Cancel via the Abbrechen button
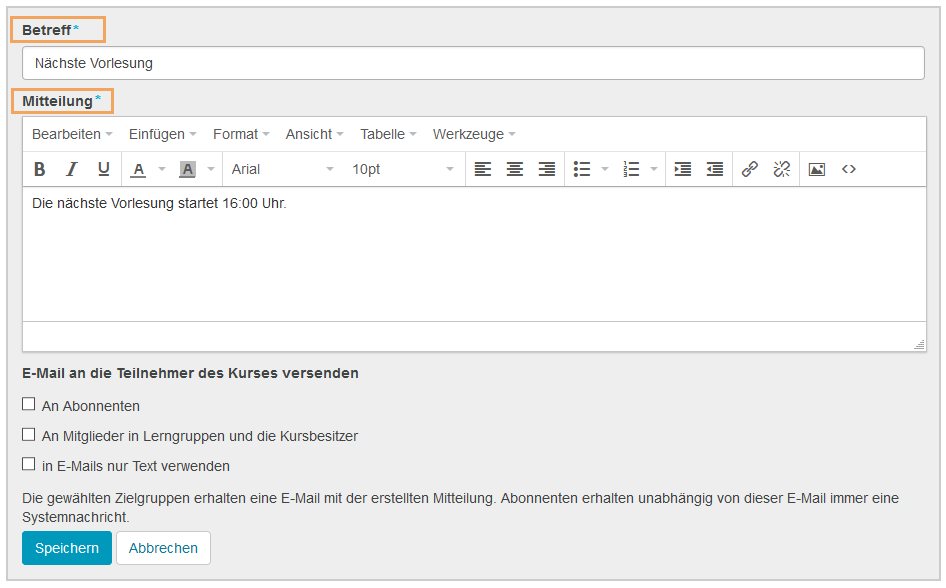 coord(163,548)
